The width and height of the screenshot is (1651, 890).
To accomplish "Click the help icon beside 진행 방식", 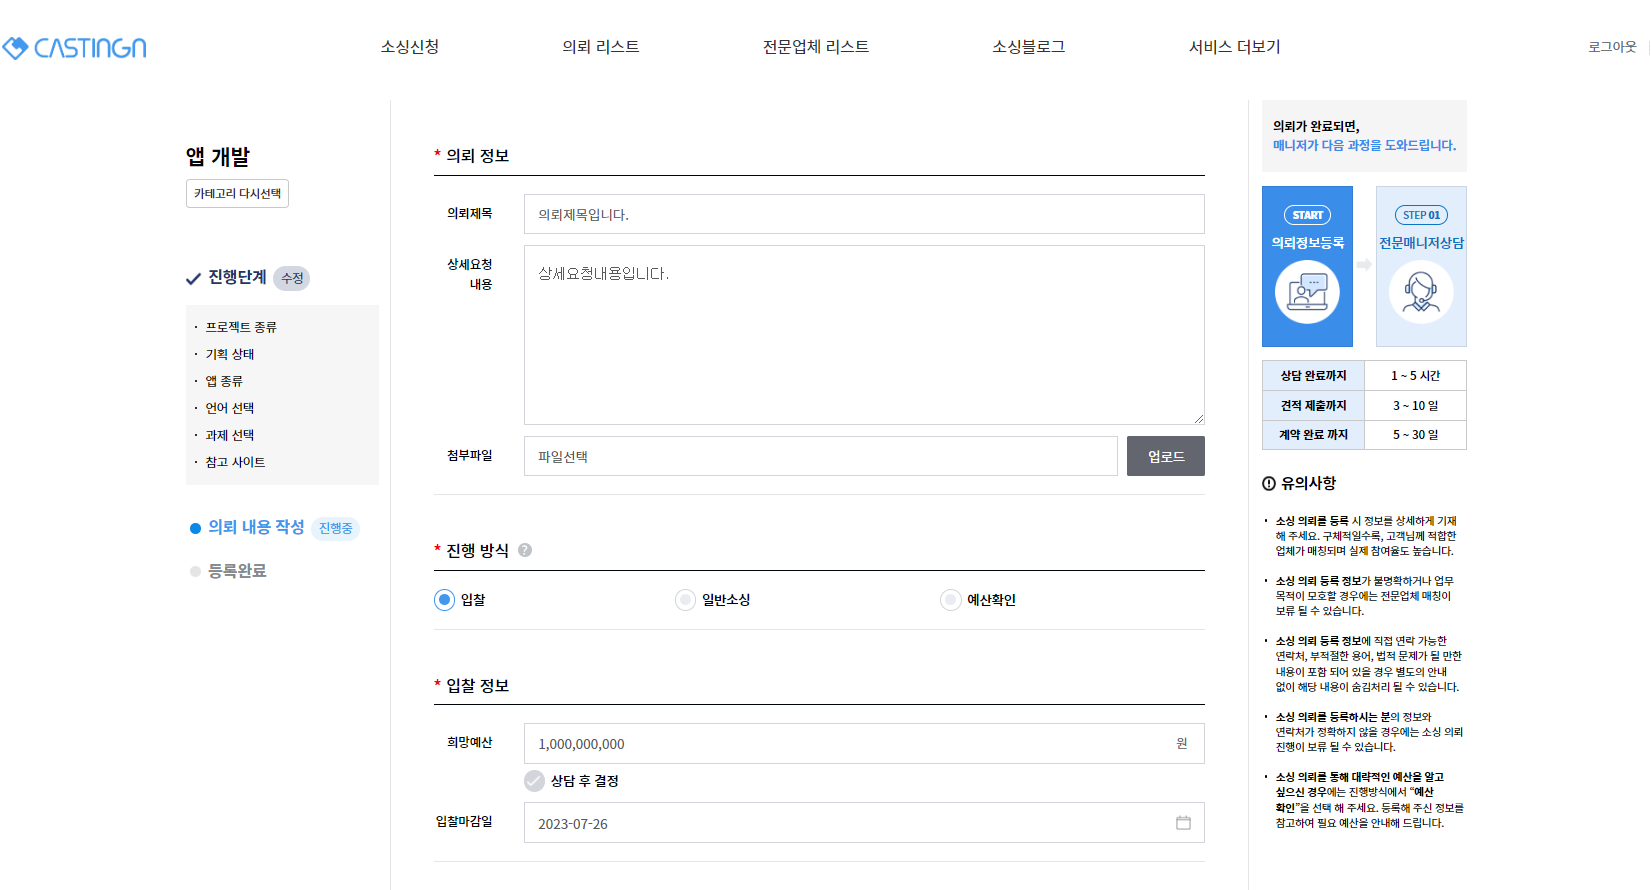I will (525, 550).
